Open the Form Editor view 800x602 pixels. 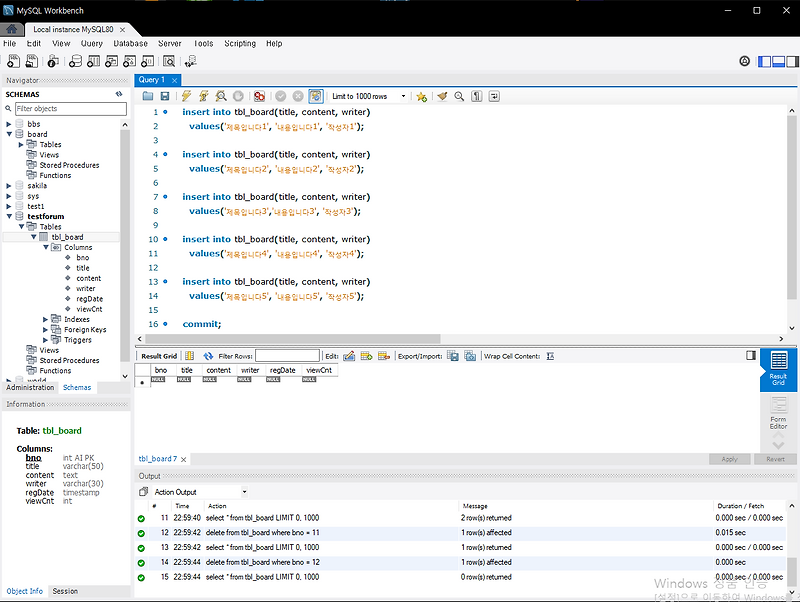click(x=778, y=412)
